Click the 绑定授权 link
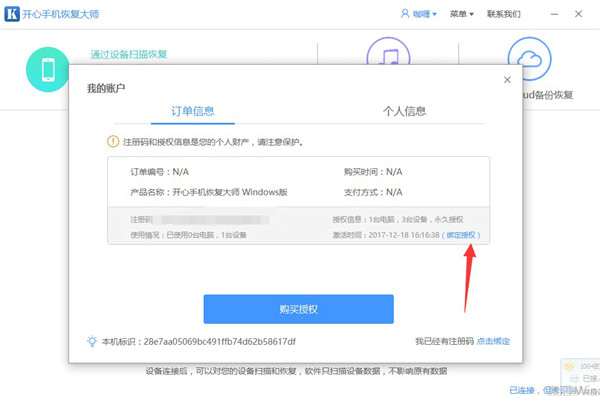 click(x=461, y=235)
